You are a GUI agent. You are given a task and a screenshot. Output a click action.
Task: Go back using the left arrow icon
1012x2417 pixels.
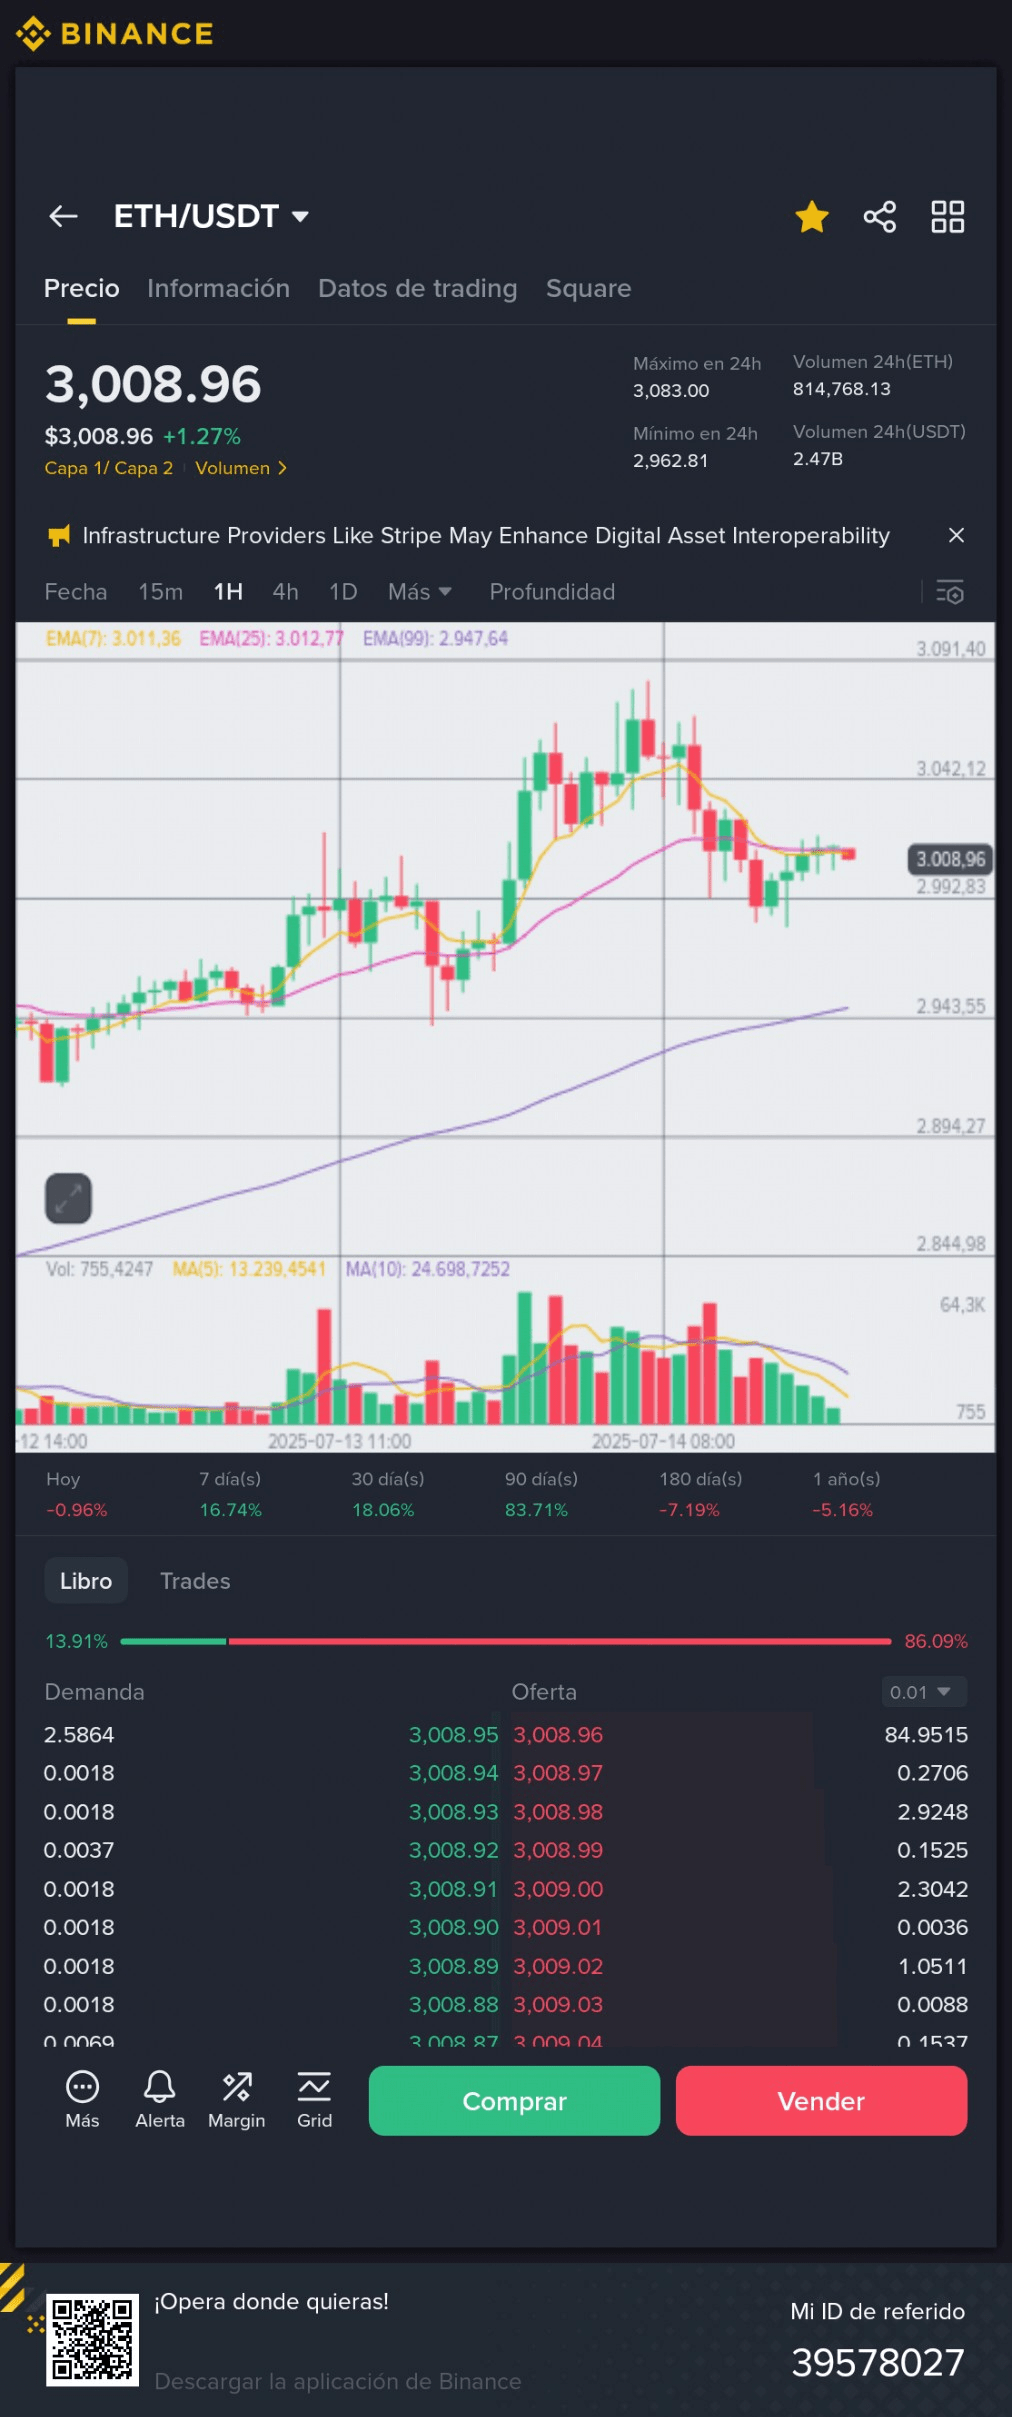point(63,216)
